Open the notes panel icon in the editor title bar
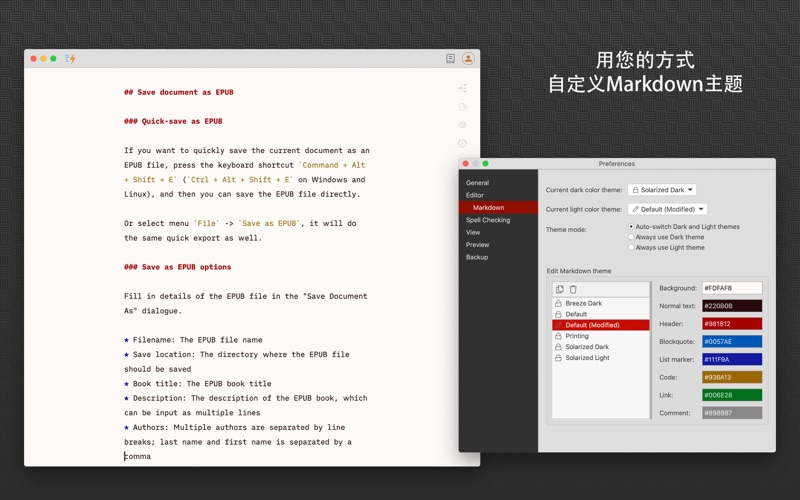 point(450,59)
